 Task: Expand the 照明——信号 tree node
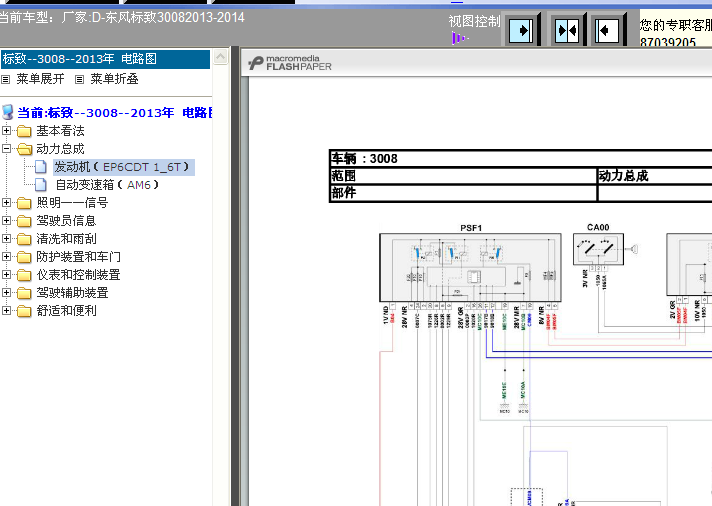point(6,203)
